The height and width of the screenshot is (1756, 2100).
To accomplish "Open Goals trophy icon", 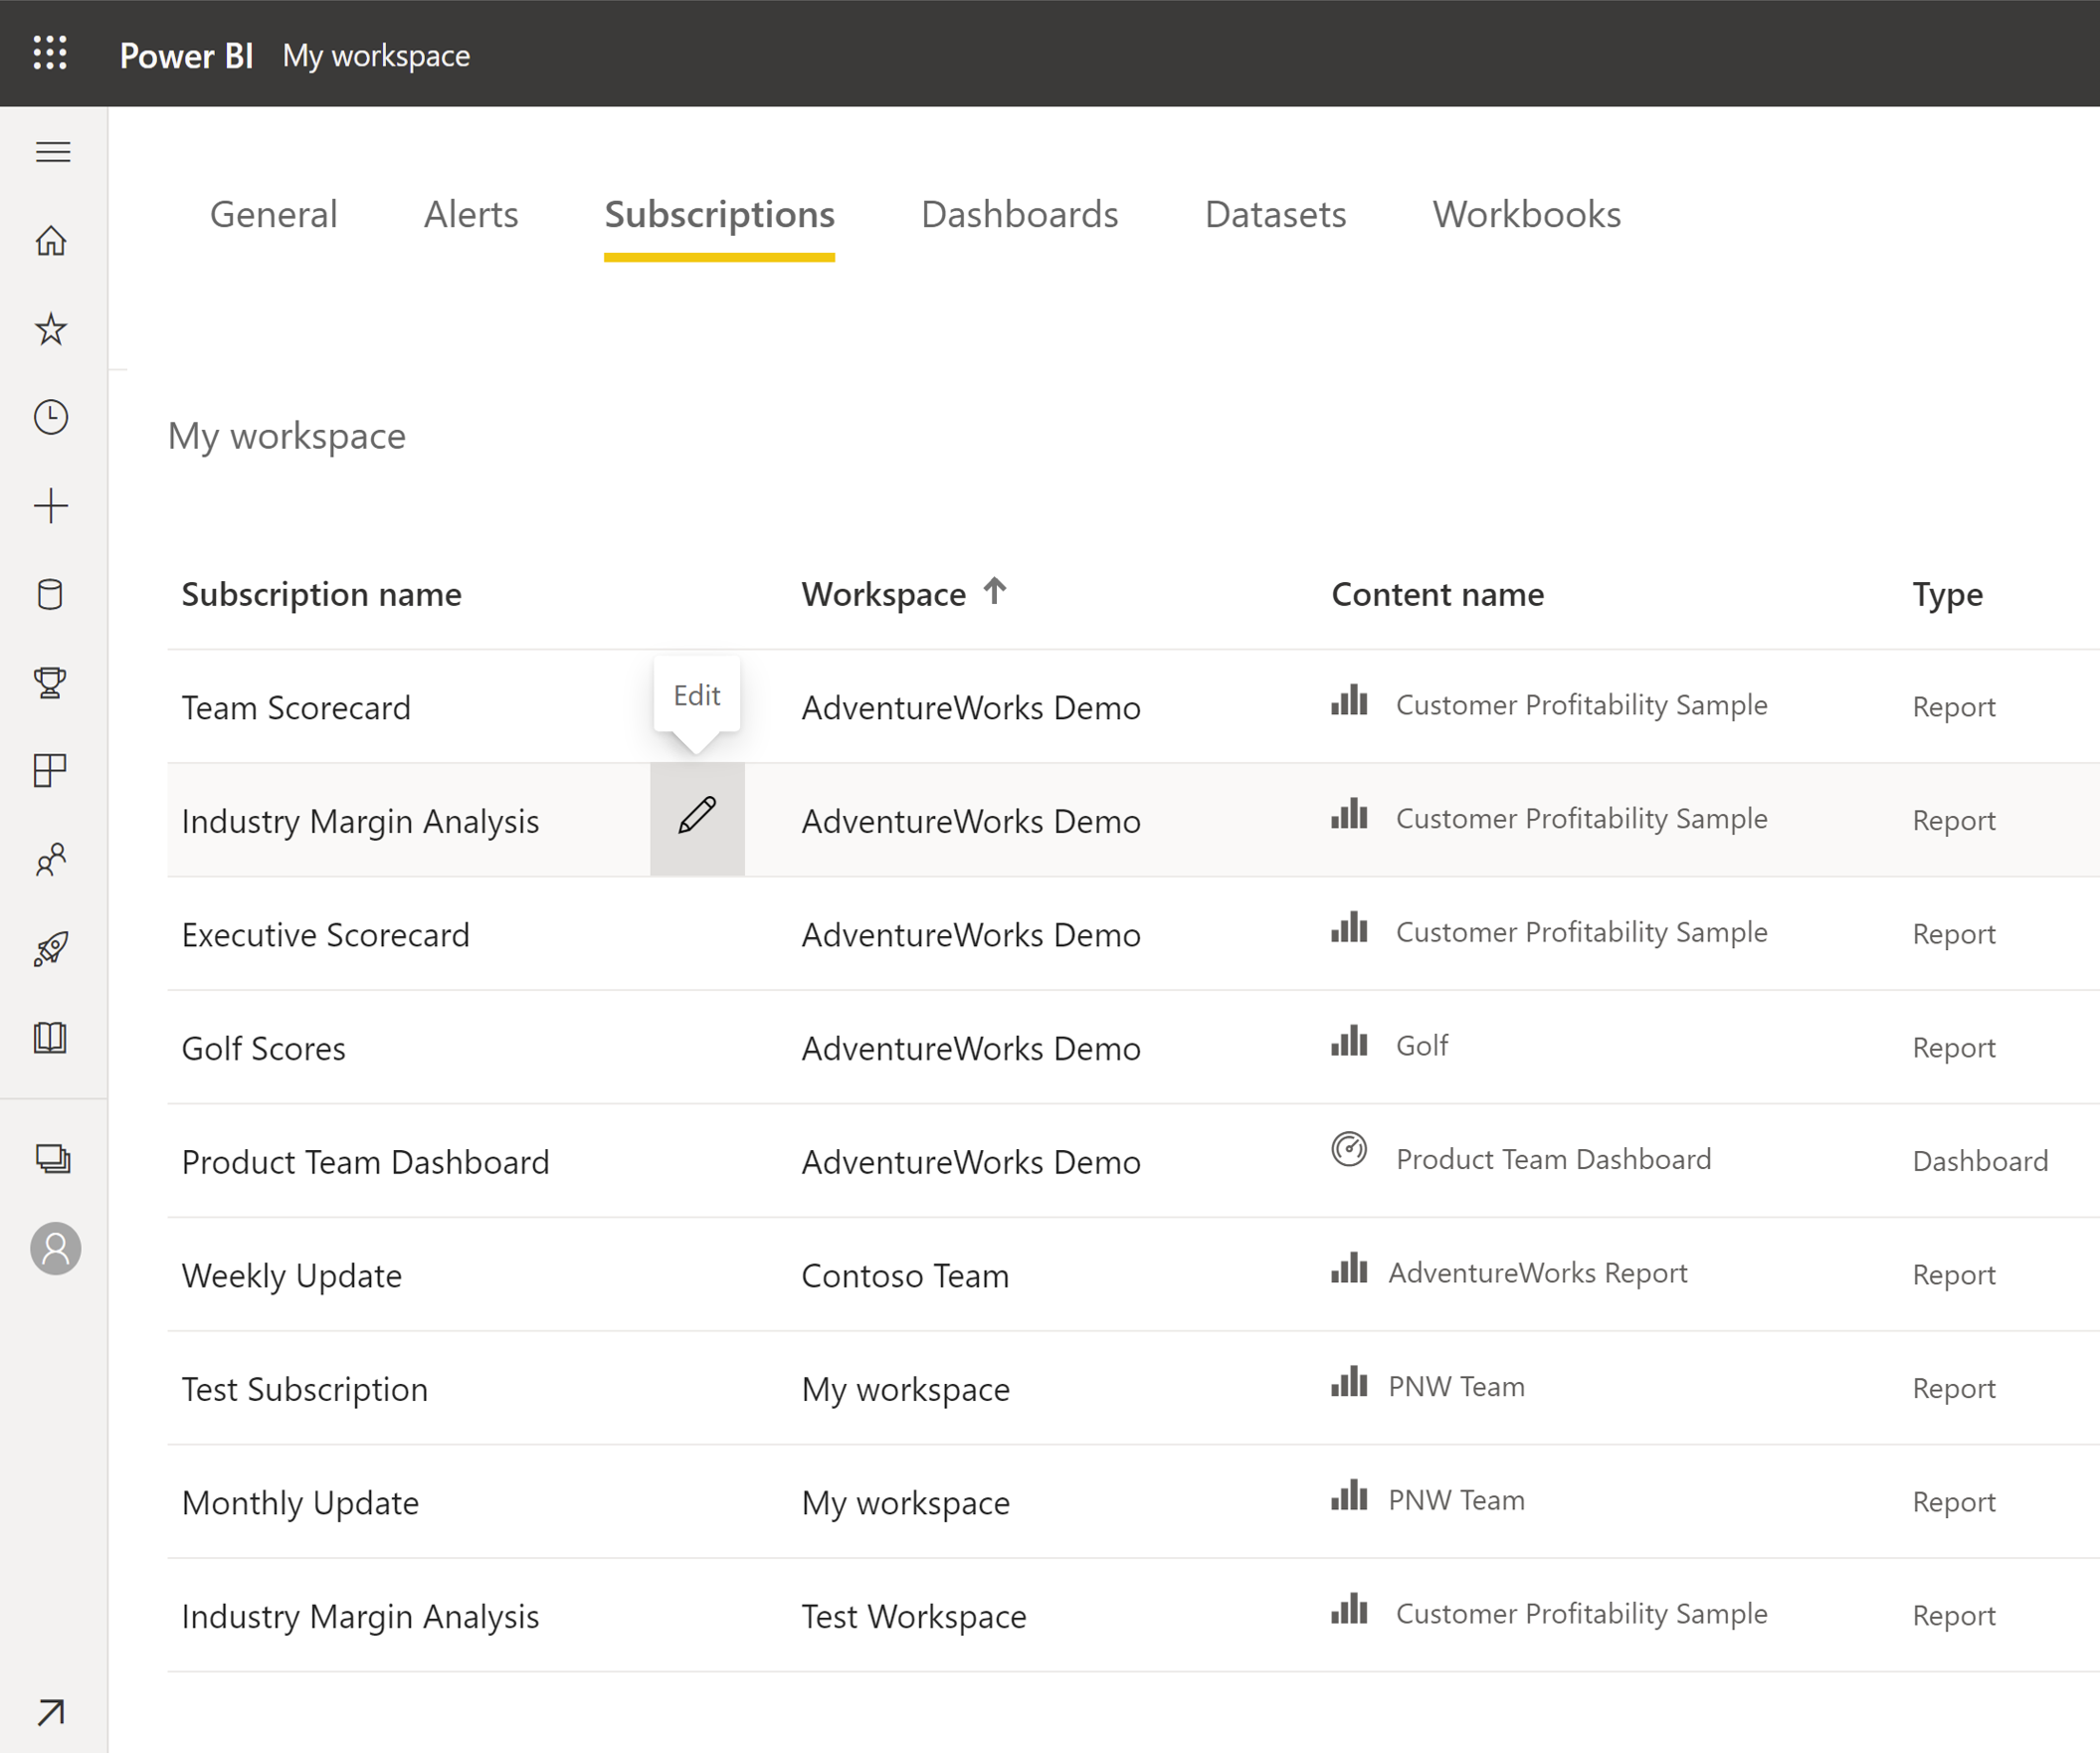I will pyautogui.click(x=51, y=683).
